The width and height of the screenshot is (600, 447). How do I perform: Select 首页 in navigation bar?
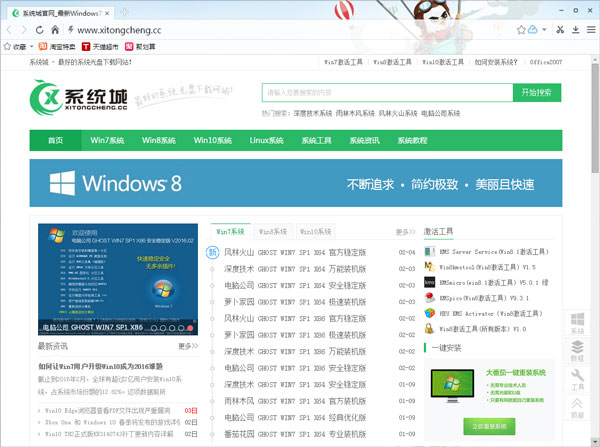55,140
